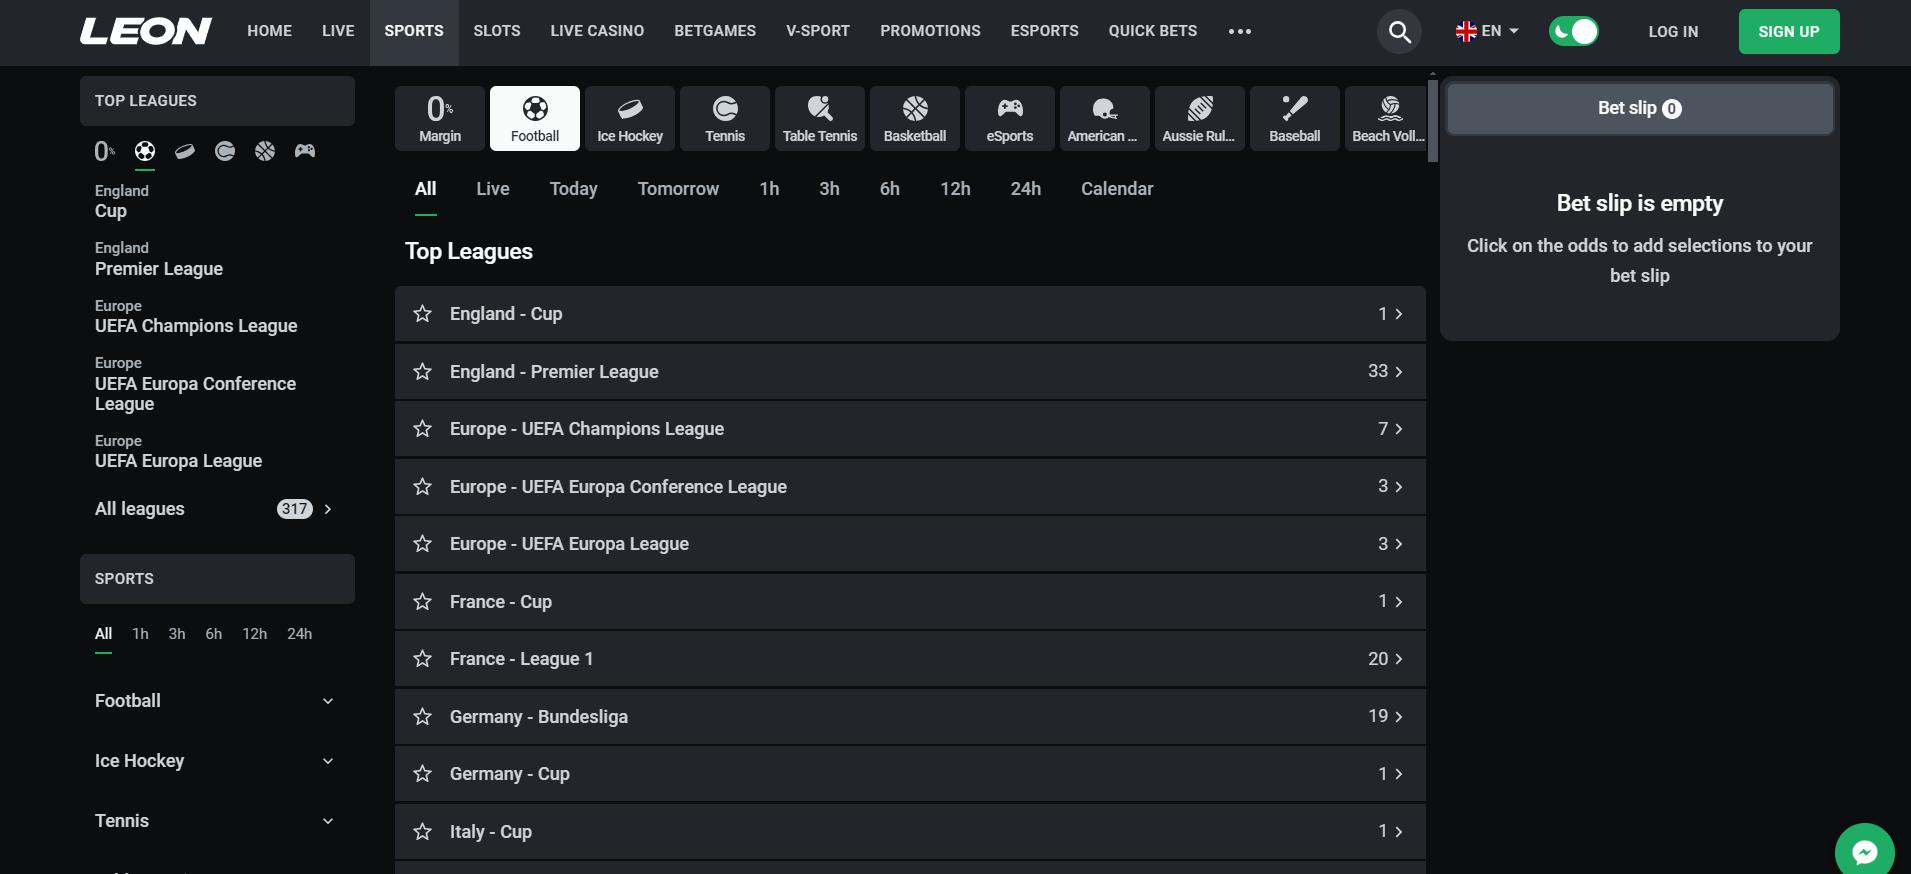The width and height of the screenshot is (1911, 874).
Task: Choose the Tennis sport tile
Action: [x=725, y=118]
